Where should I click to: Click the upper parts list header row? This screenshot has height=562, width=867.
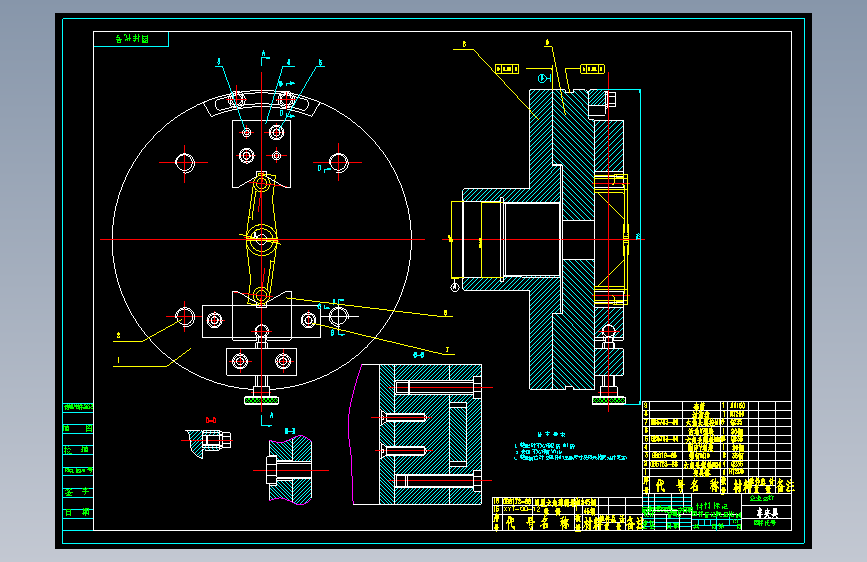[717, 486]
